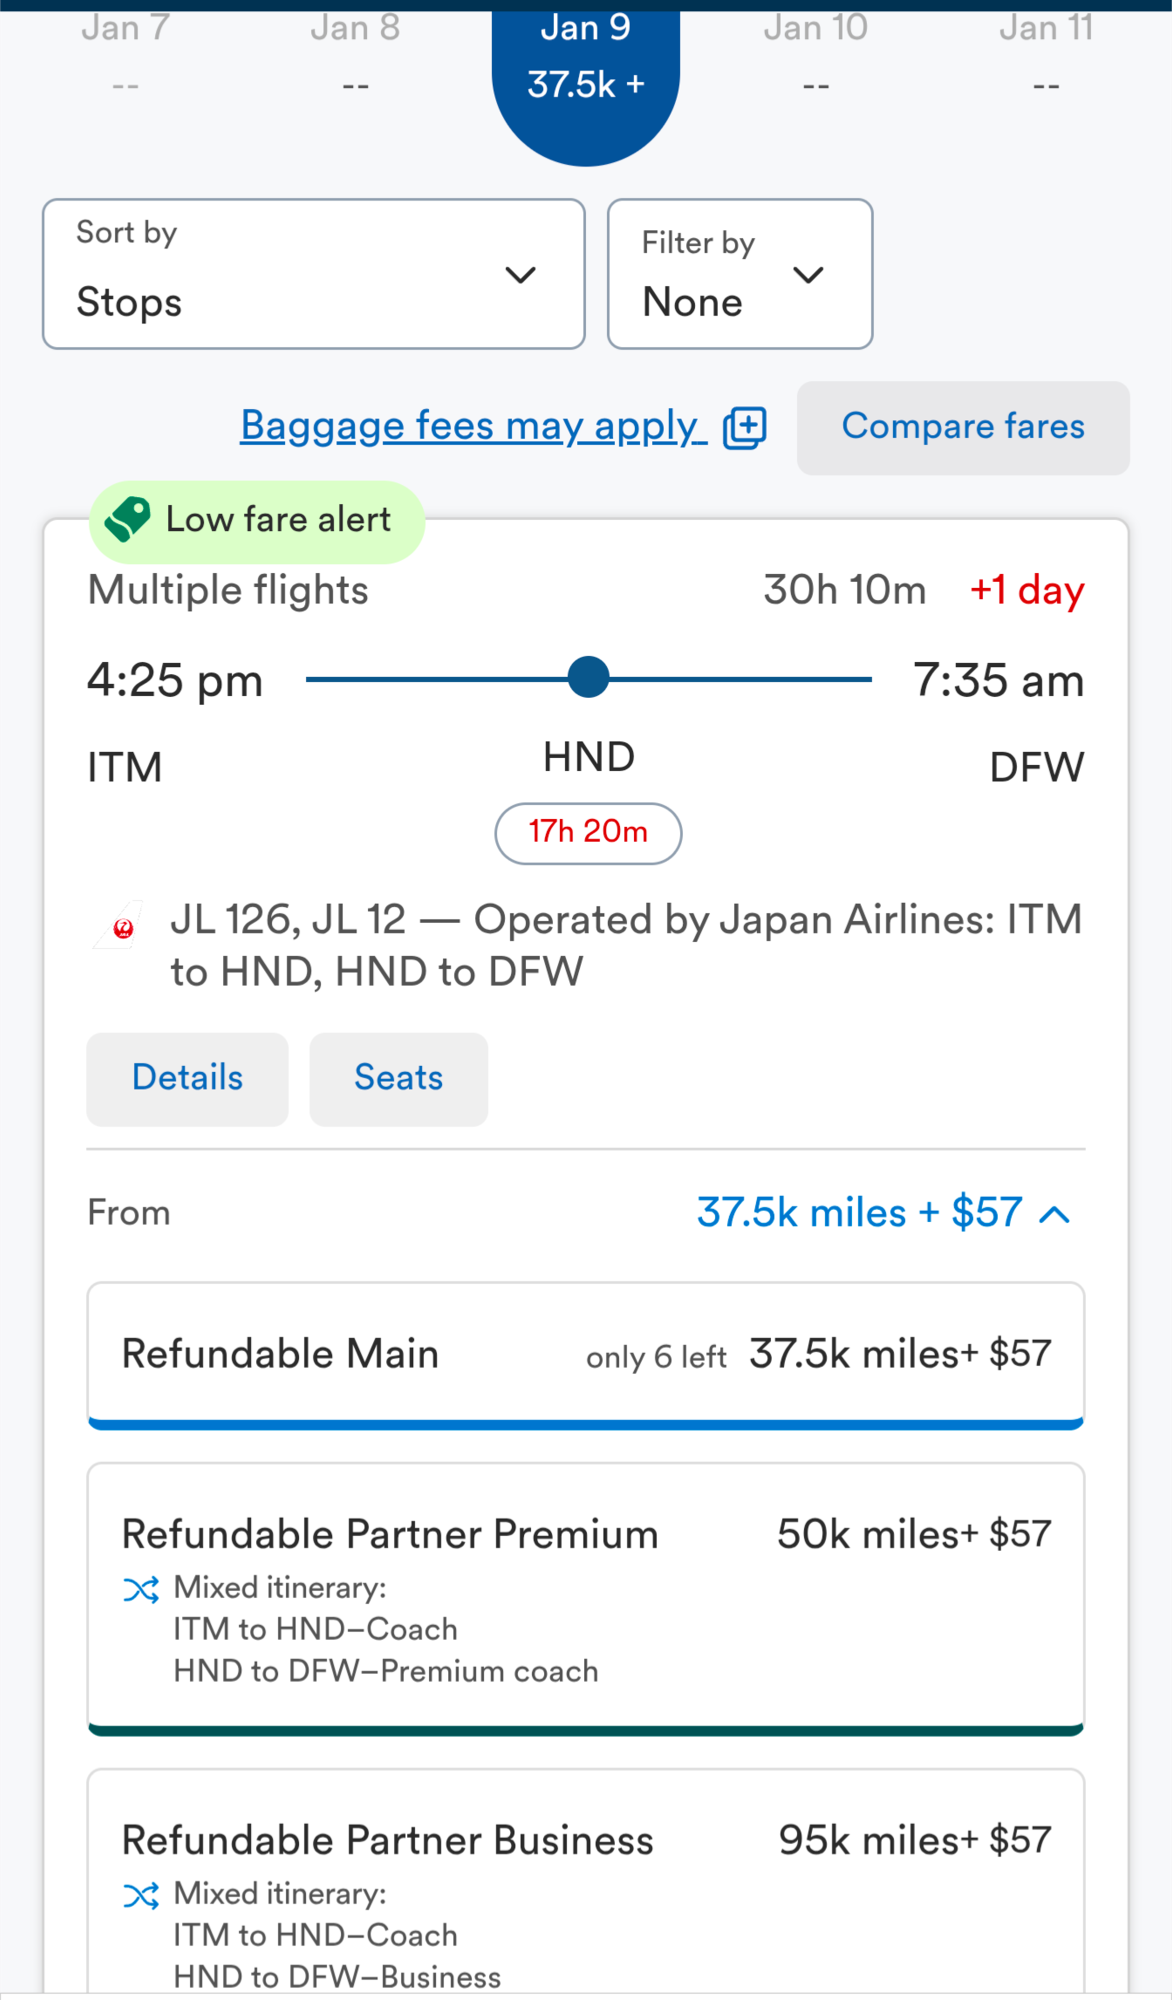
Task: Click the Japan Airlines logo icon
Action: click(x=122, y=928)
